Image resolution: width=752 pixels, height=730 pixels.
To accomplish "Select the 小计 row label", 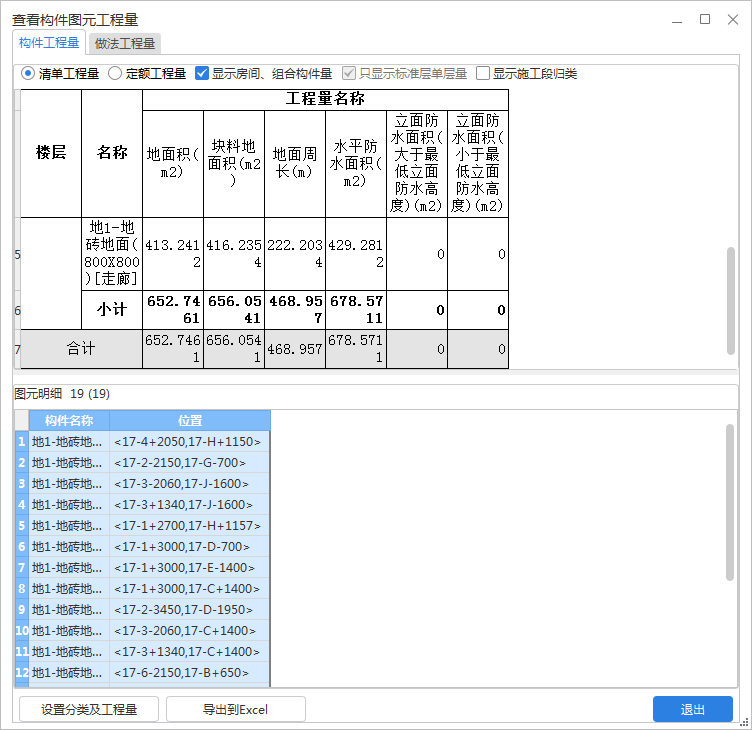I will 112,310.
